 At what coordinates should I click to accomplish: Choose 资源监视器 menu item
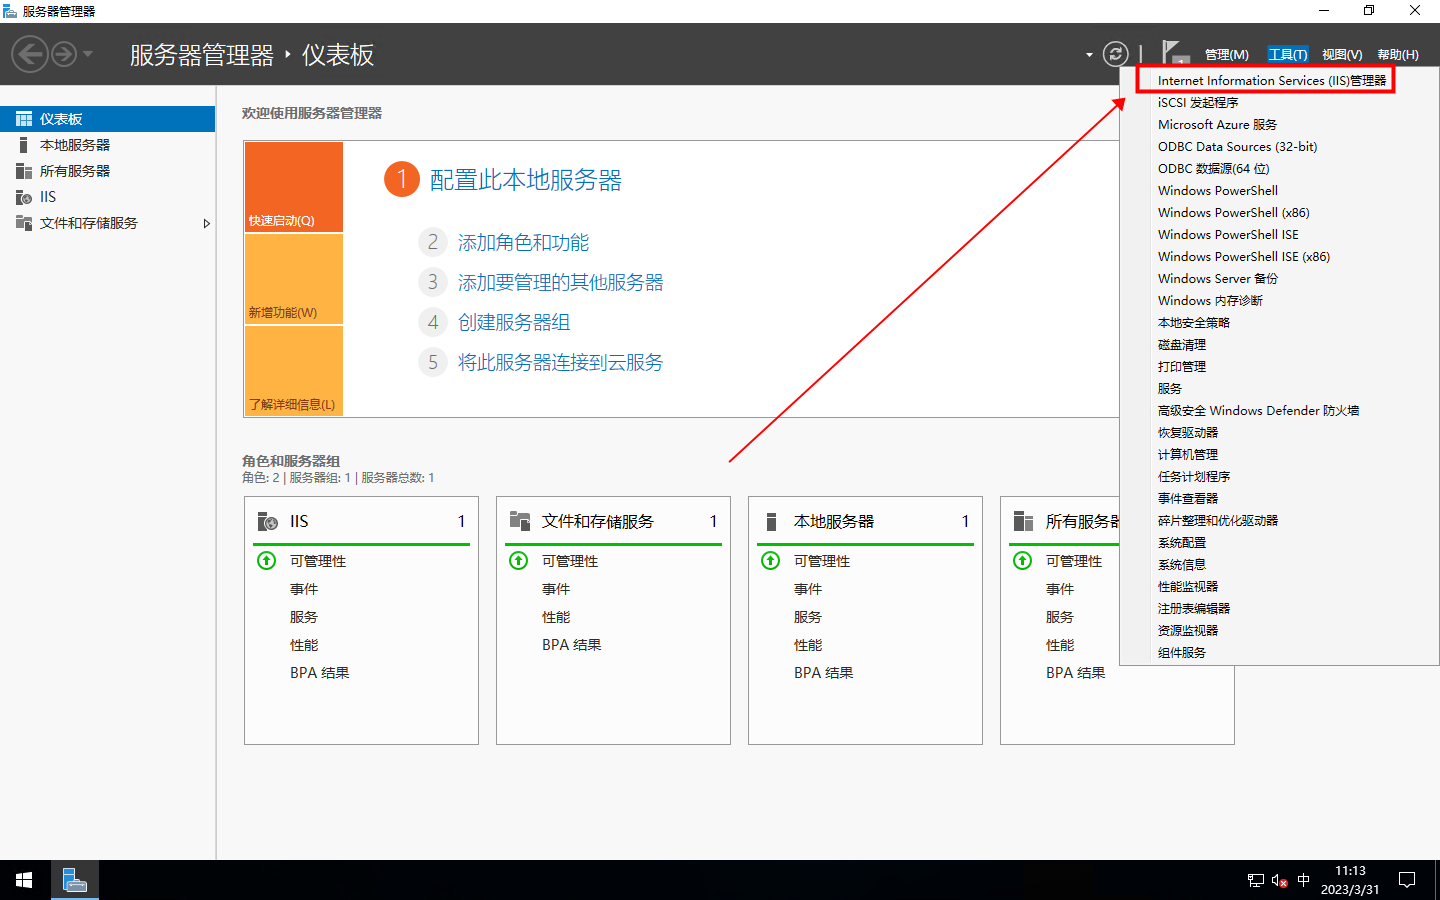pos(1188,630)
